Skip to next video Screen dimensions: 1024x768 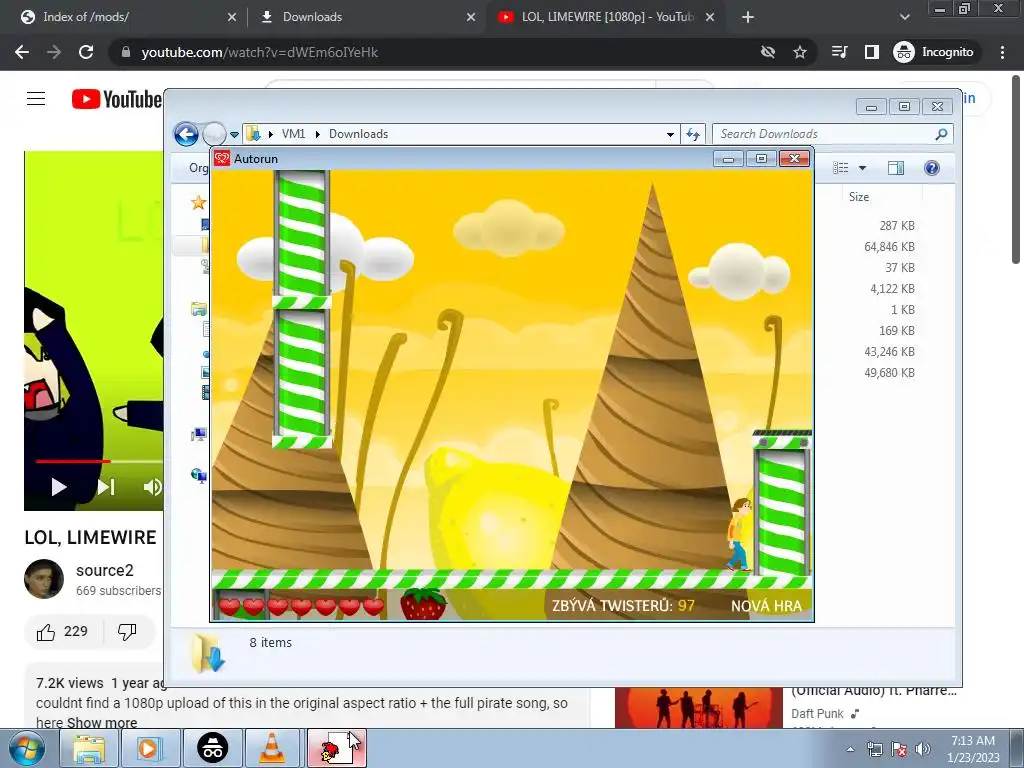pyautogui.click(x=106, y=487)
